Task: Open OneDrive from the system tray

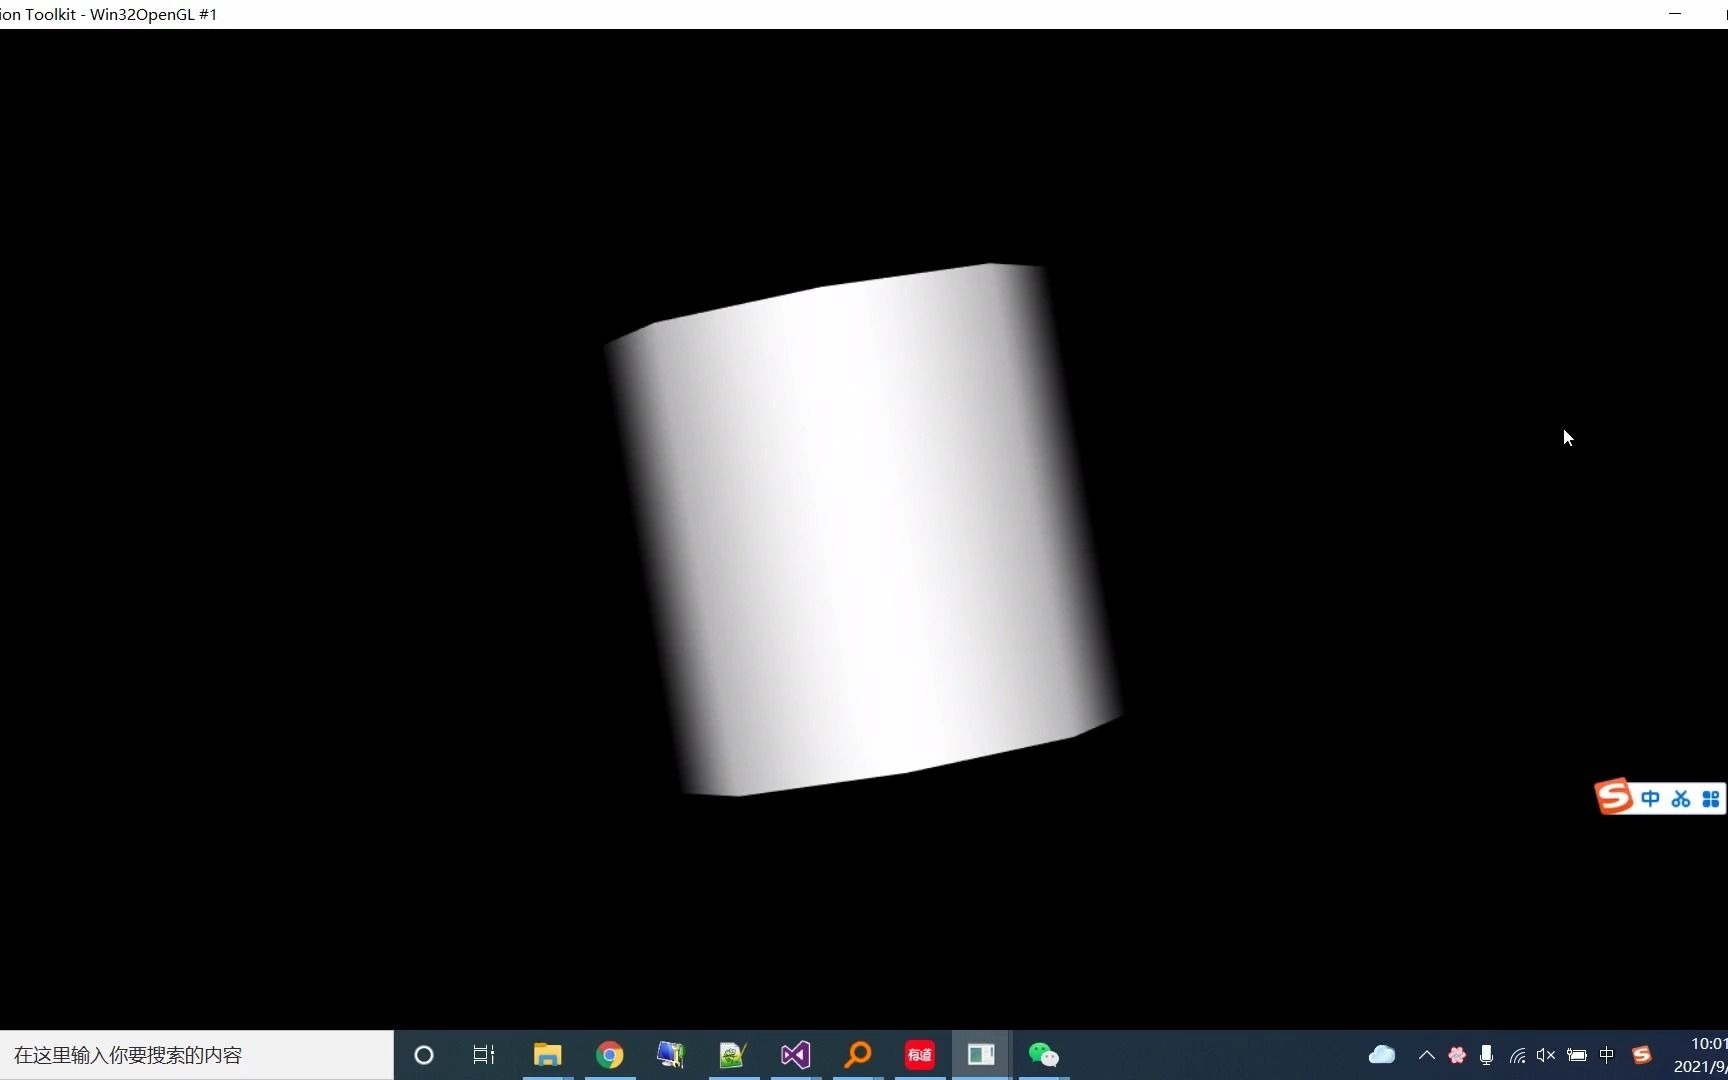Action: [1382, 1055]
